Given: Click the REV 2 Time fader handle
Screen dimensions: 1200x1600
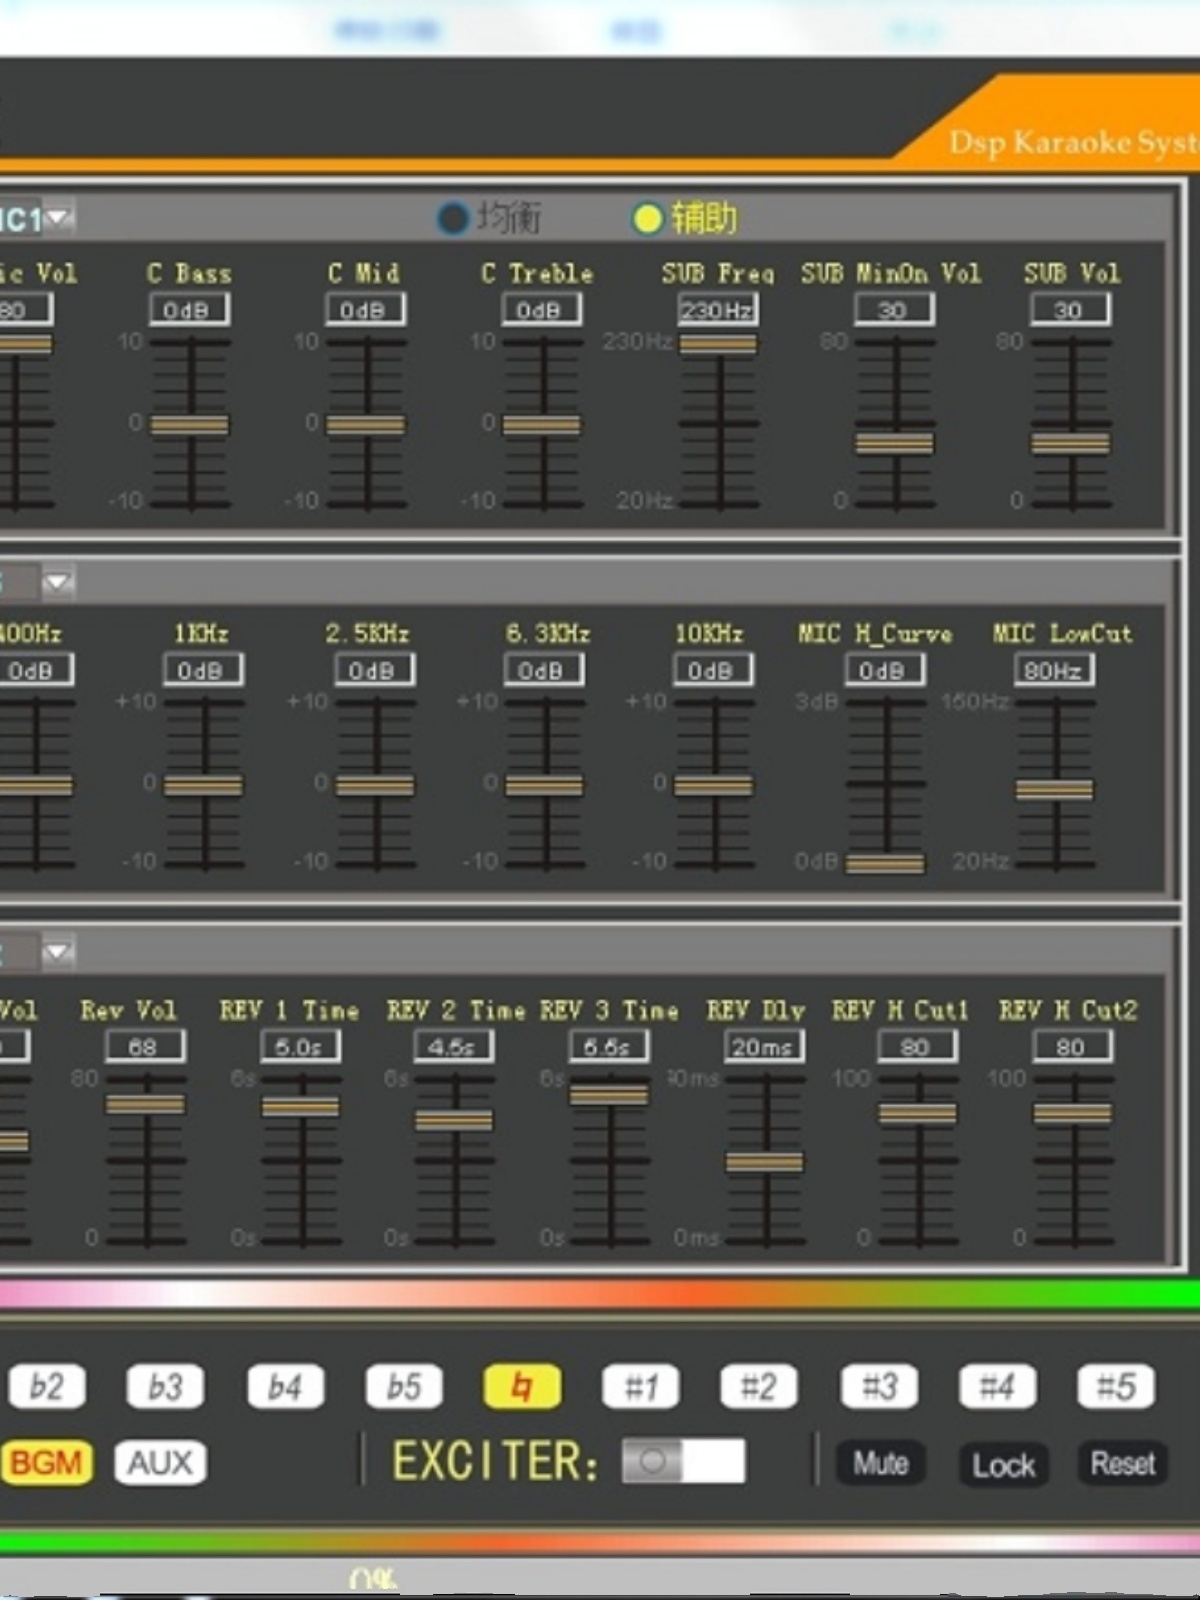Looking at the screenshot, I should [x=455, y=1120].
